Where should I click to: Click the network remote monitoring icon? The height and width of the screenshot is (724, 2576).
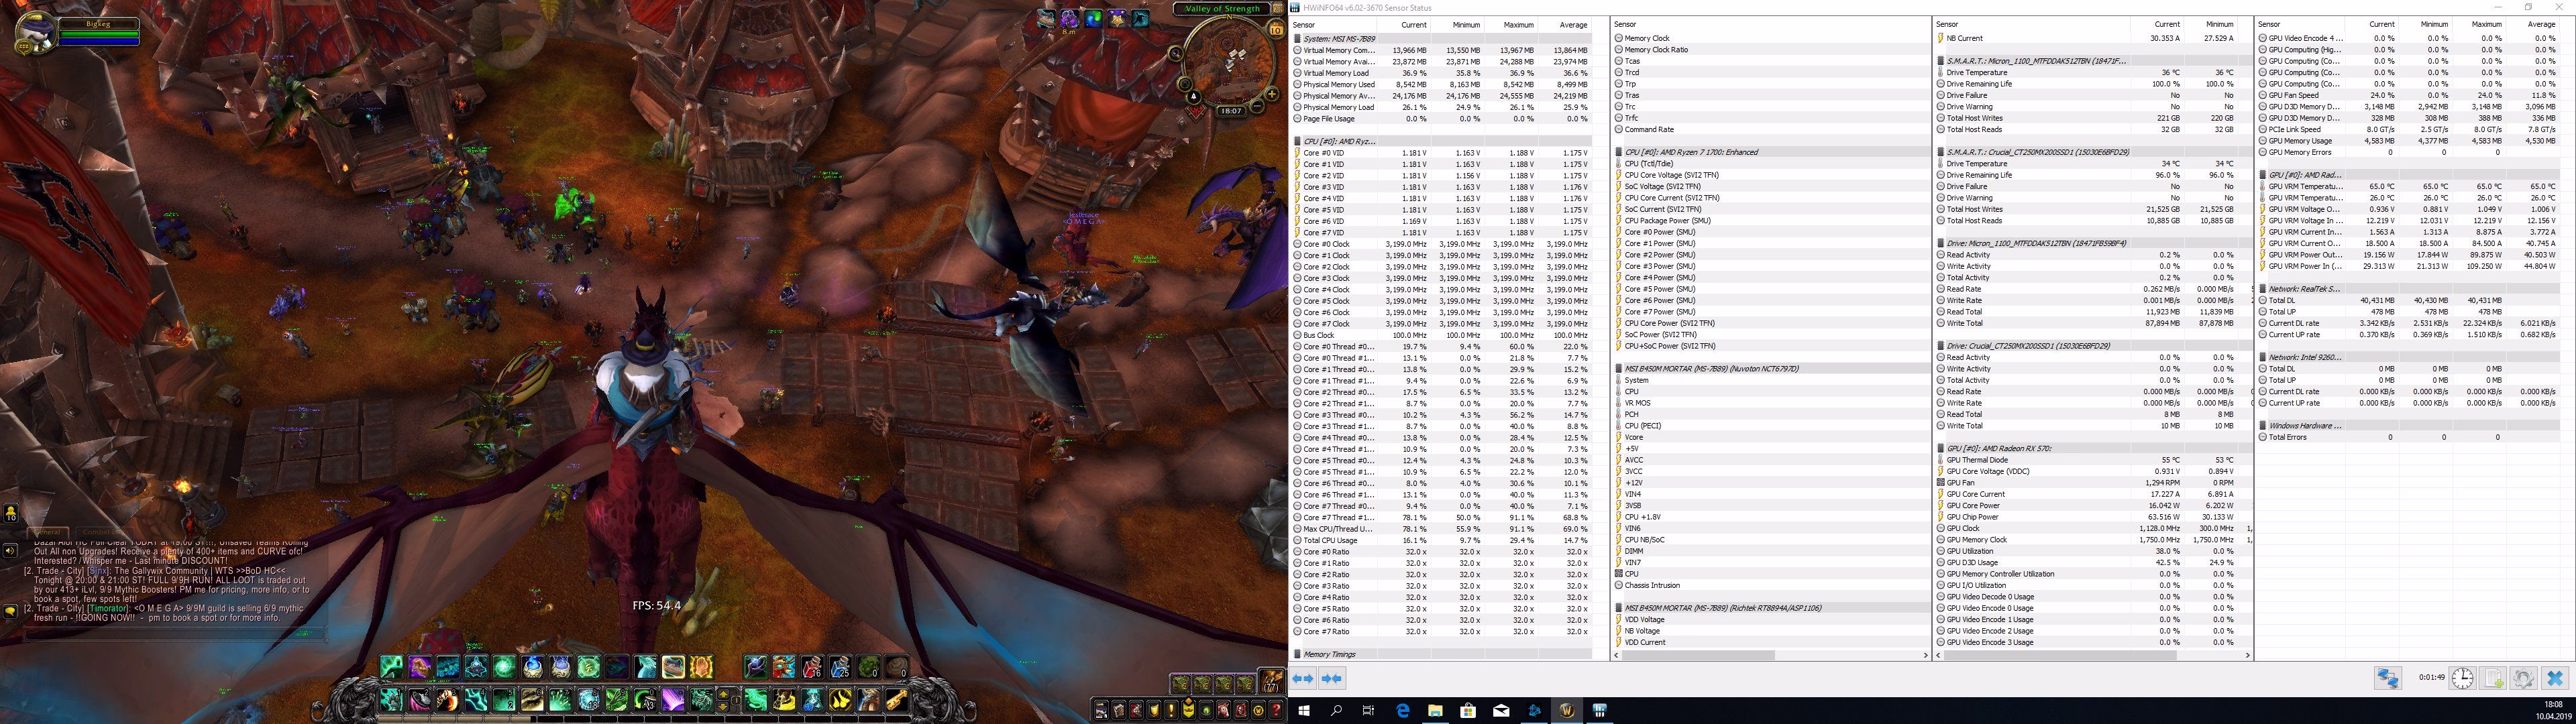(2388, 678)
